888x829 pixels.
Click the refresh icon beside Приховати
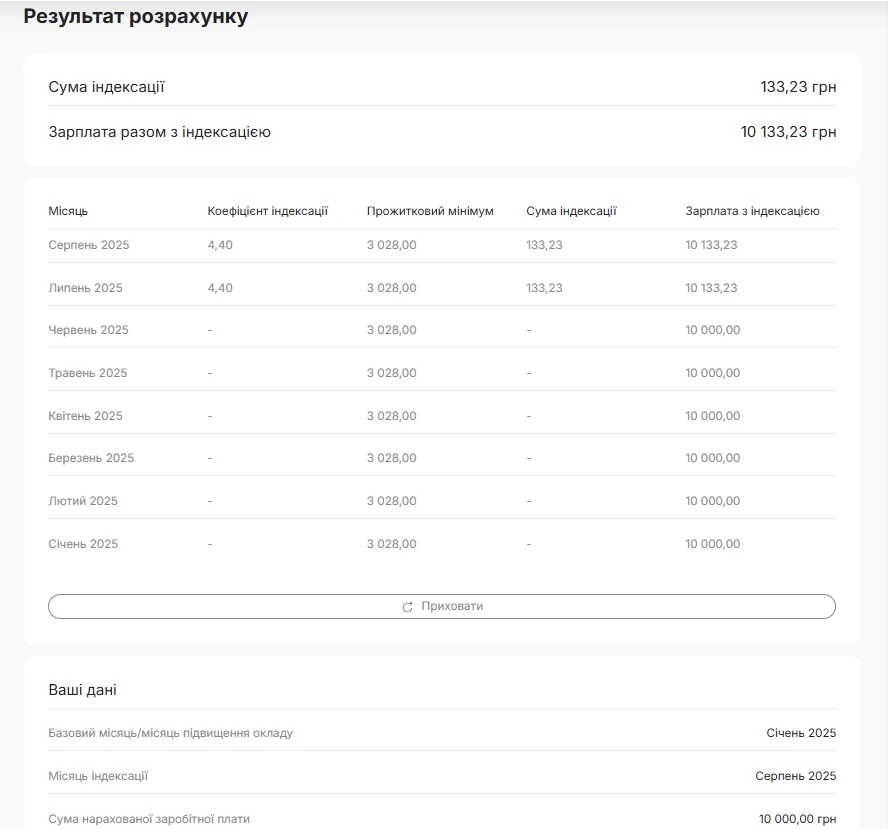(x=407, y=607)
